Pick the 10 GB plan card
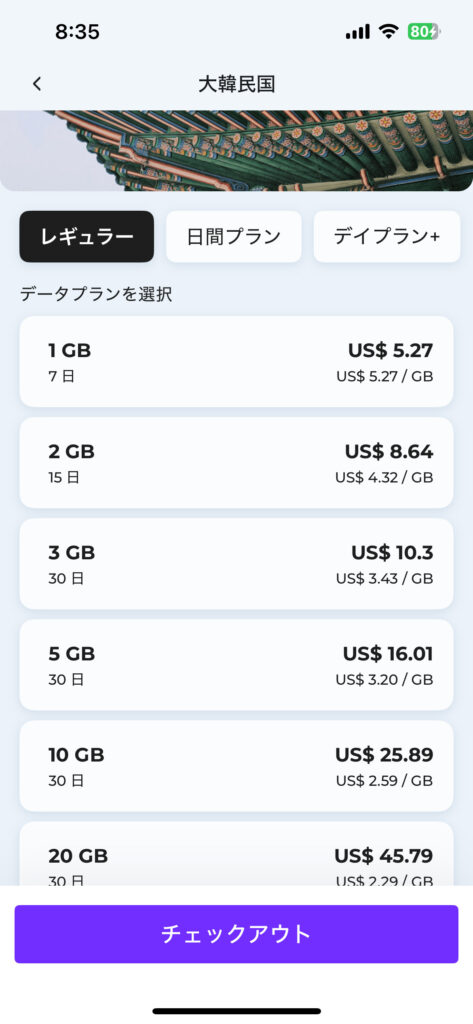 [x=236, y=766]
